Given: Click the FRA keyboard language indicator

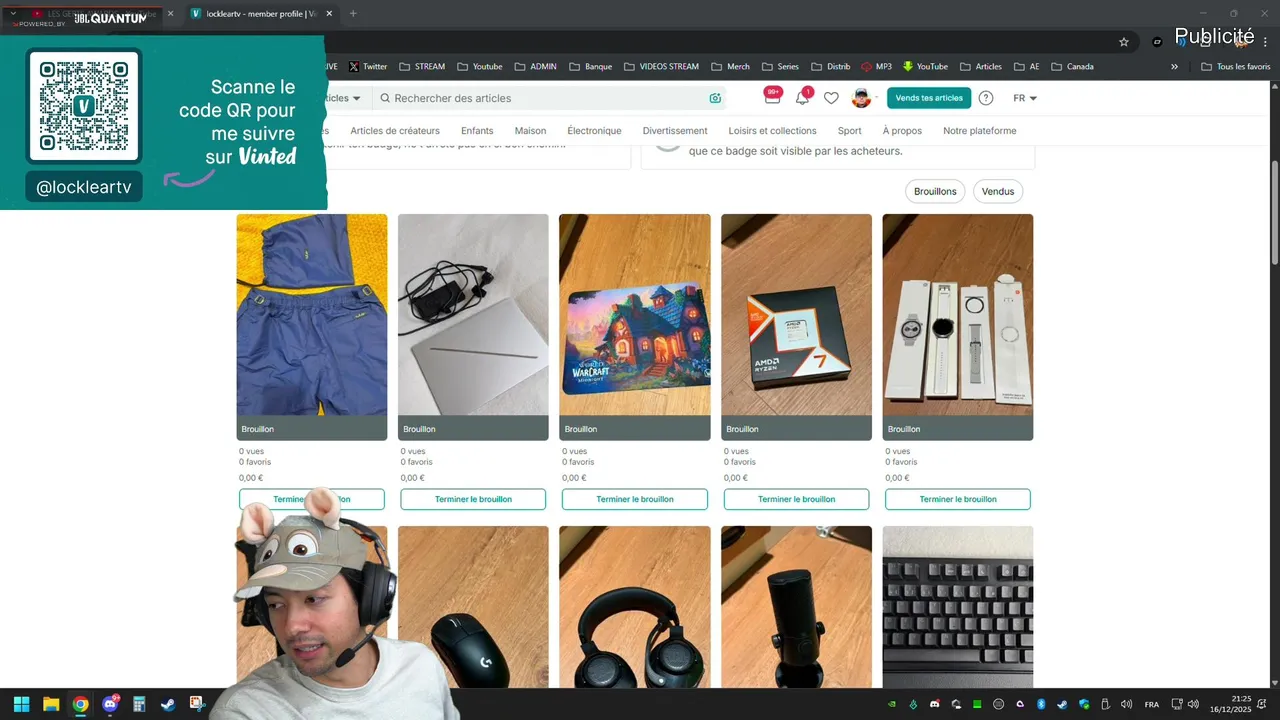Looking at the screenshot, I should coord(1152,704).
